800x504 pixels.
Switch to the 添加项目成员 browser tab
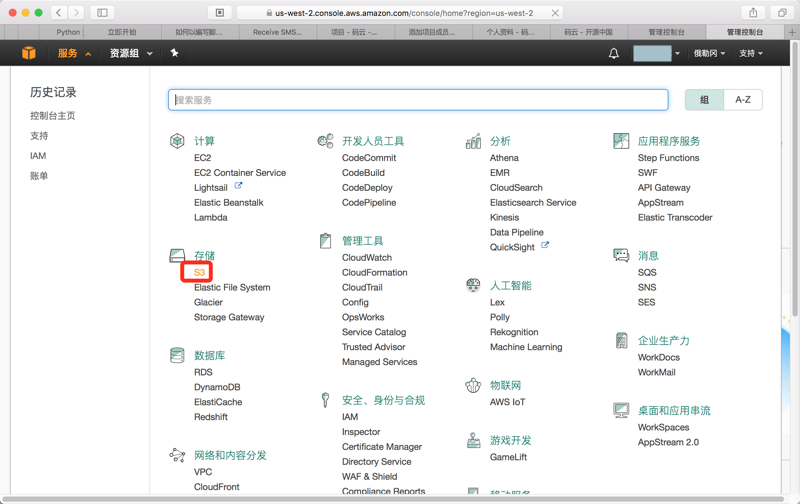(432, 32)
